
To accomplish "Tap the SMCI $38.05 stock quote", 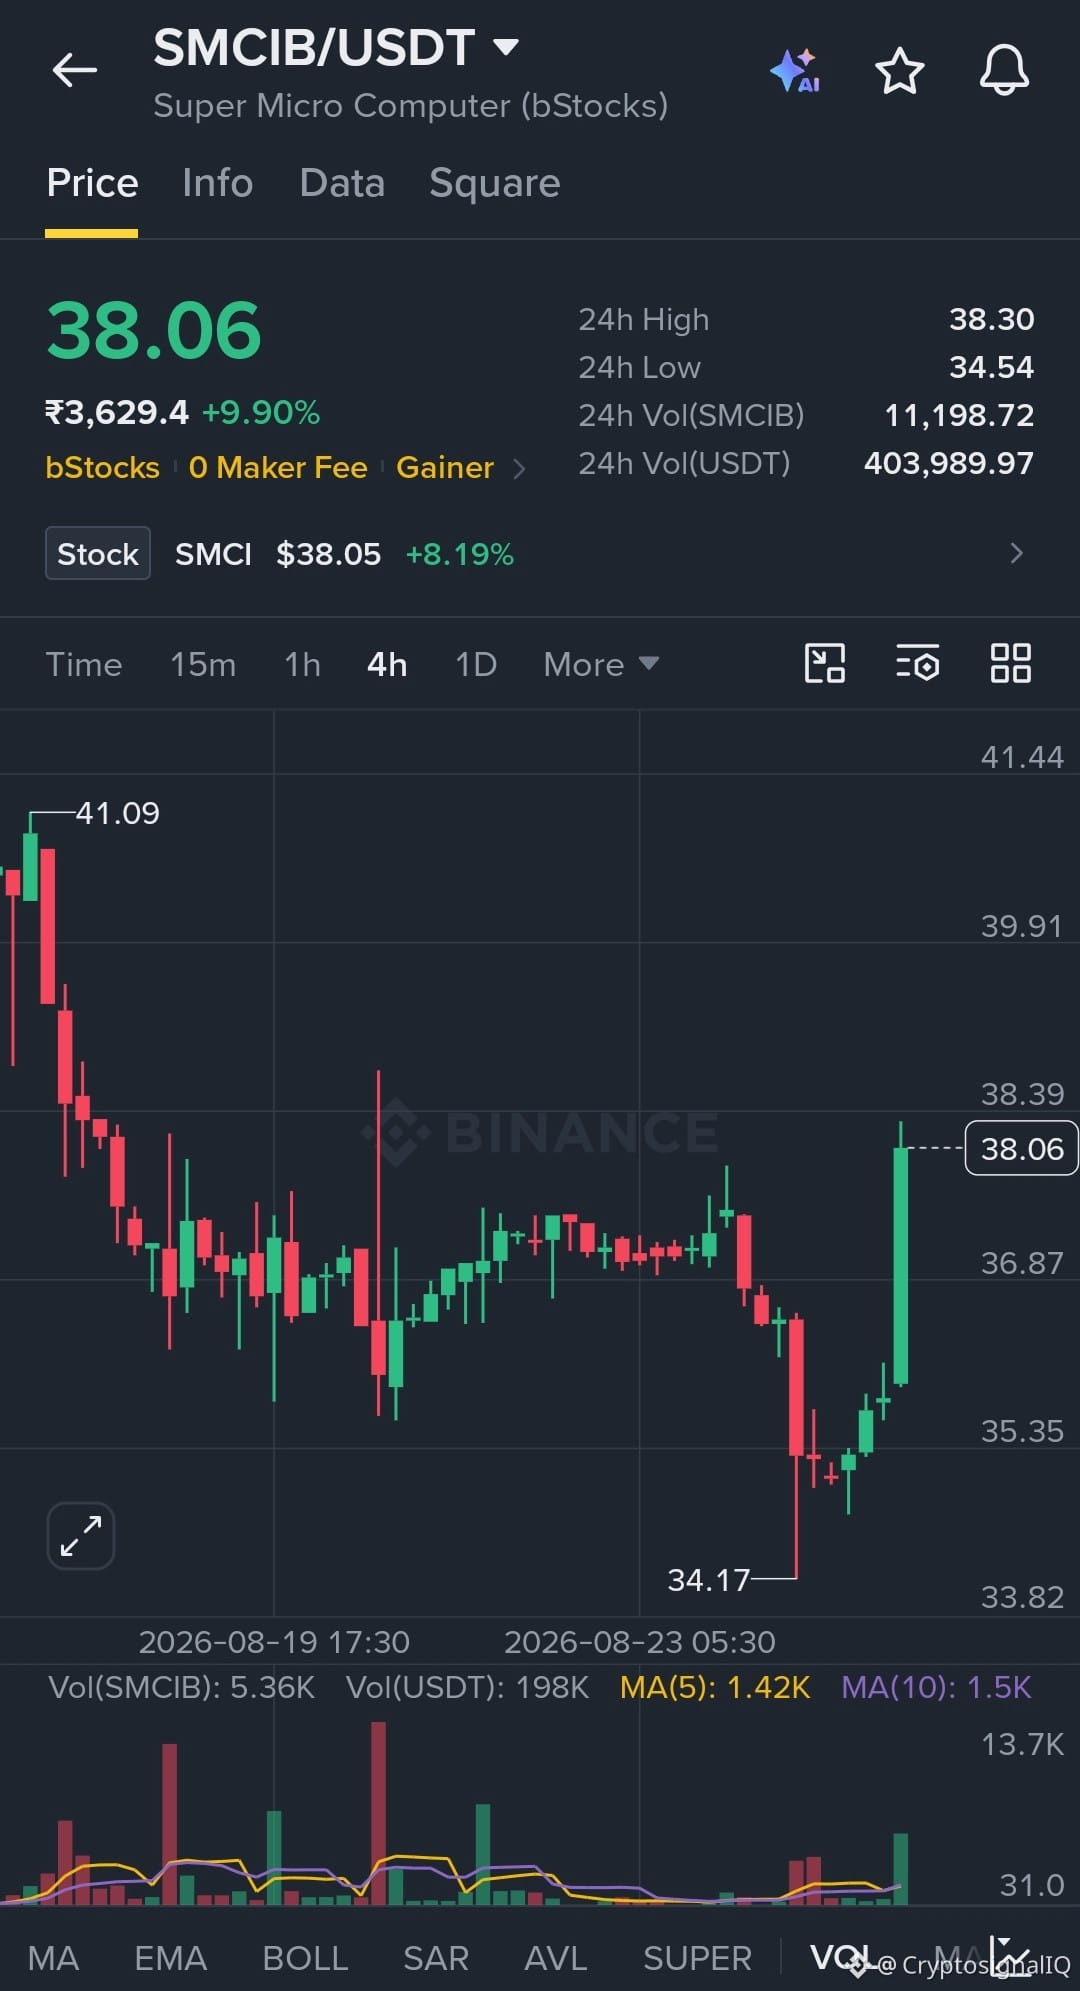I will 278,554.
